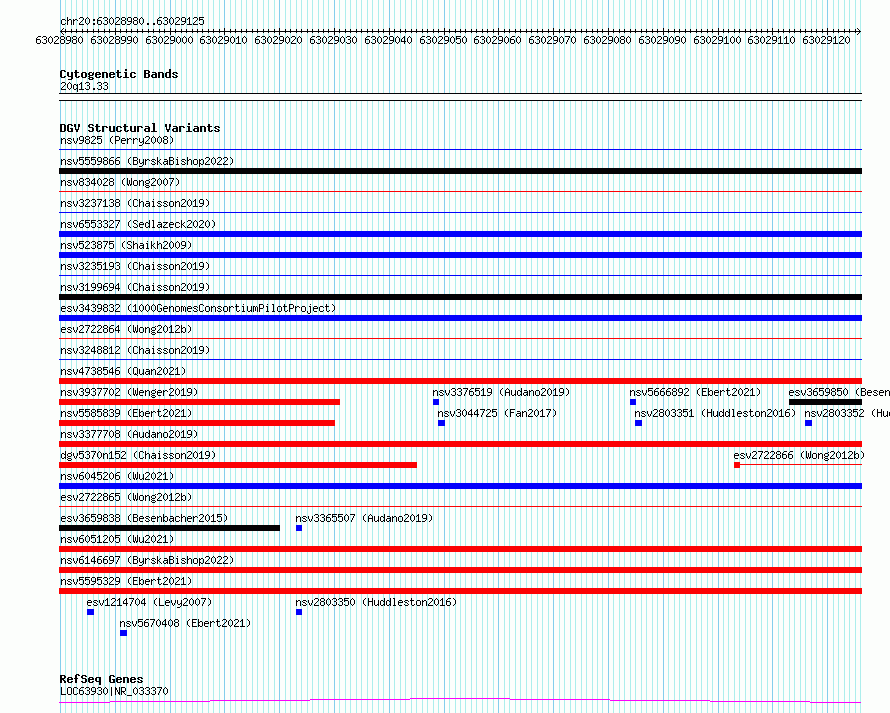Click the DGV Structural Variants track title
This screenshot has height=713, width=890.
[x=140, y=128]
